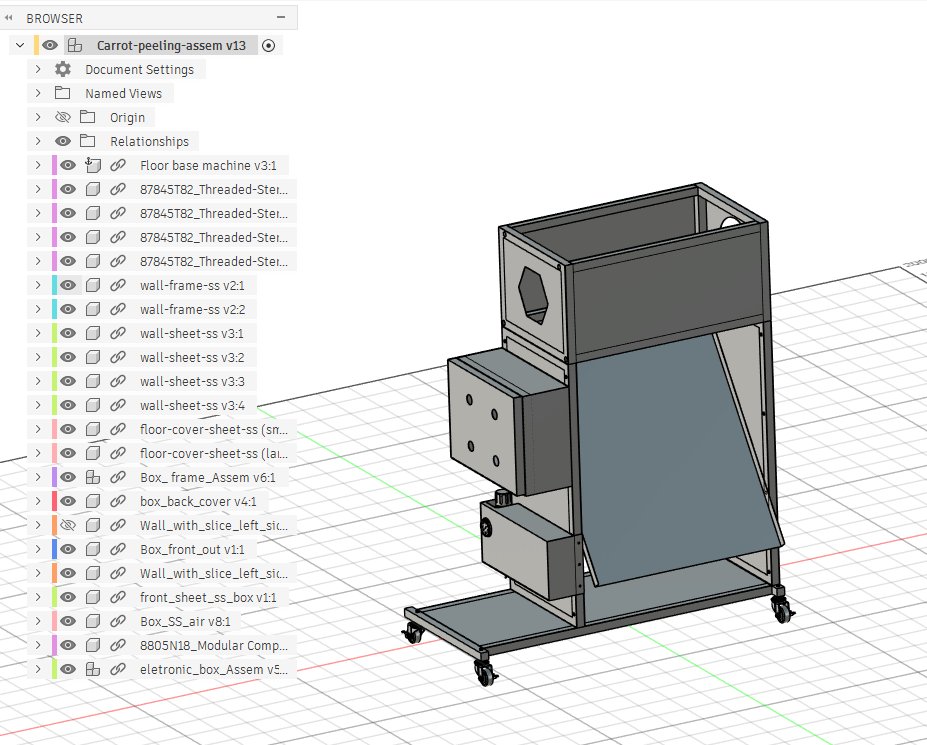Click the Named Views folder icon
Image resolution: width=927 pixels, height=745 pixels.
point(63,93)
